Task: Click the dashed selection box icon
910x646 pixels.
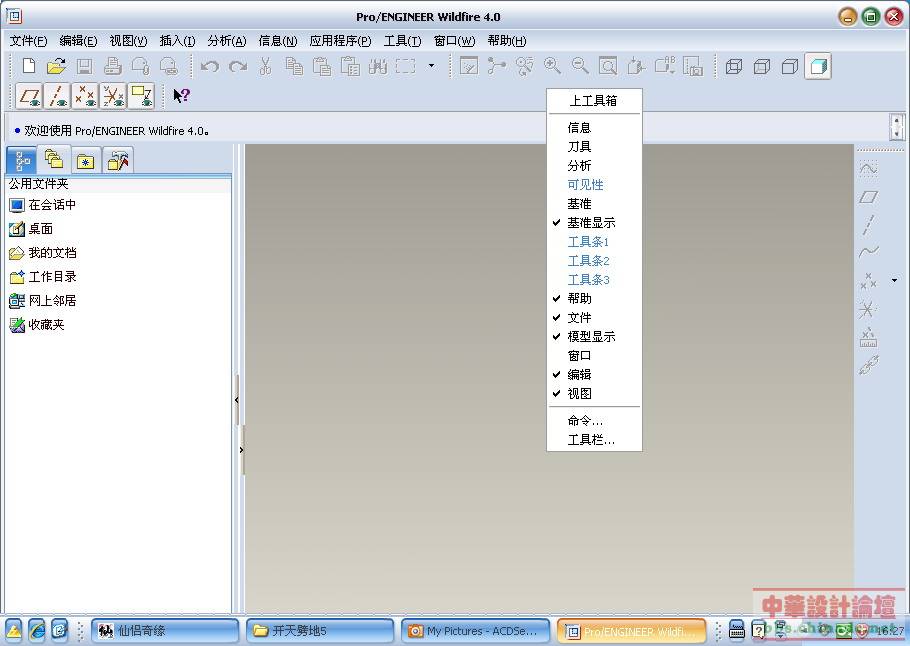Action: coord(406,66)
